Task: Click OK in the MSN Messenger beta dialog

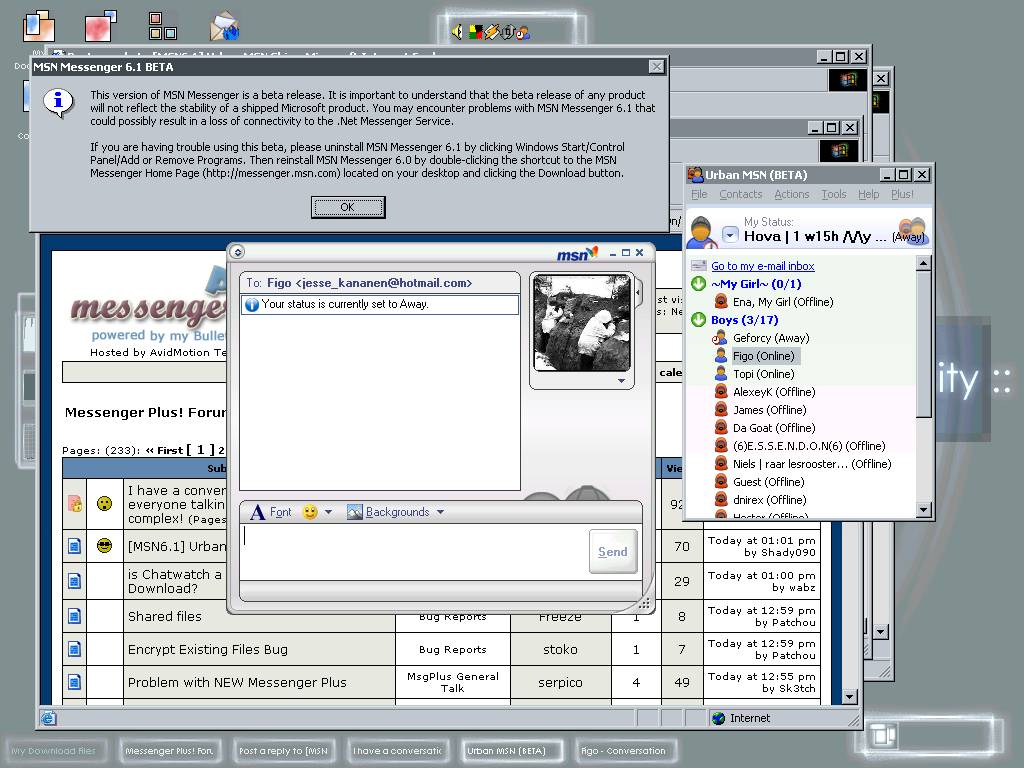Action: tap(347, 207)
